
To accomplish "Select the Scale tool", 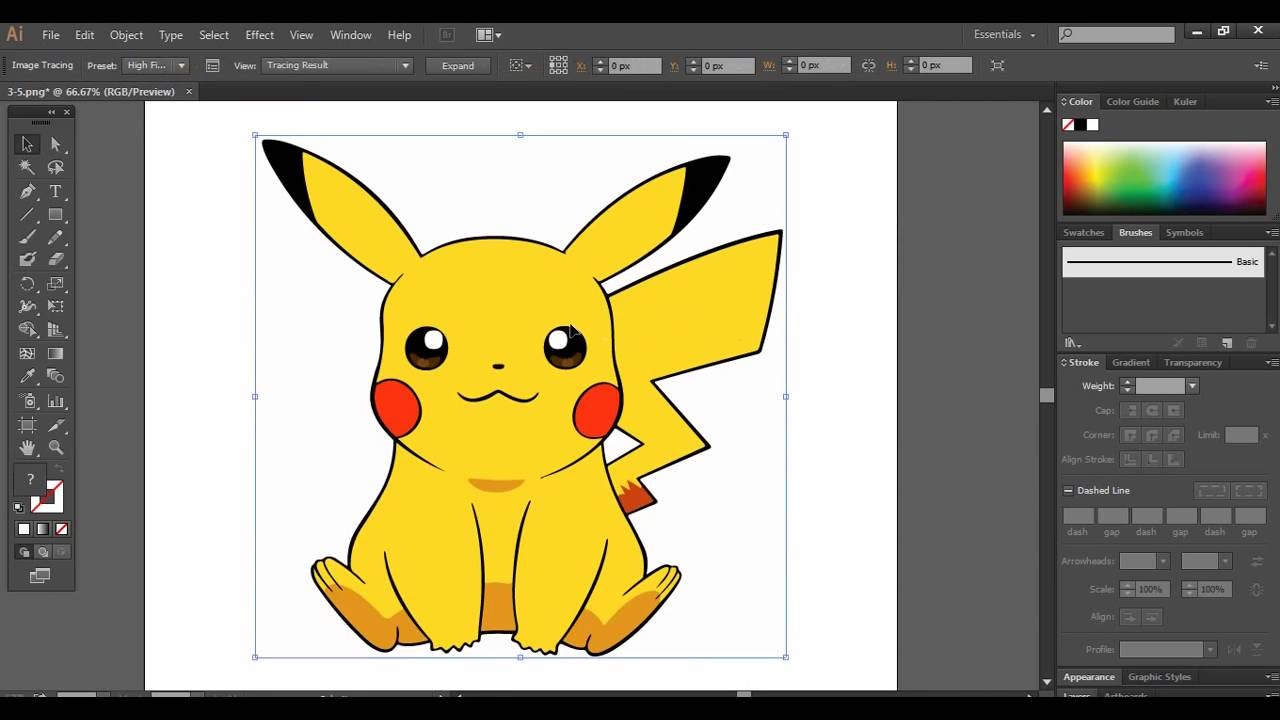I will pyautogui.click(x=56, y=284).
